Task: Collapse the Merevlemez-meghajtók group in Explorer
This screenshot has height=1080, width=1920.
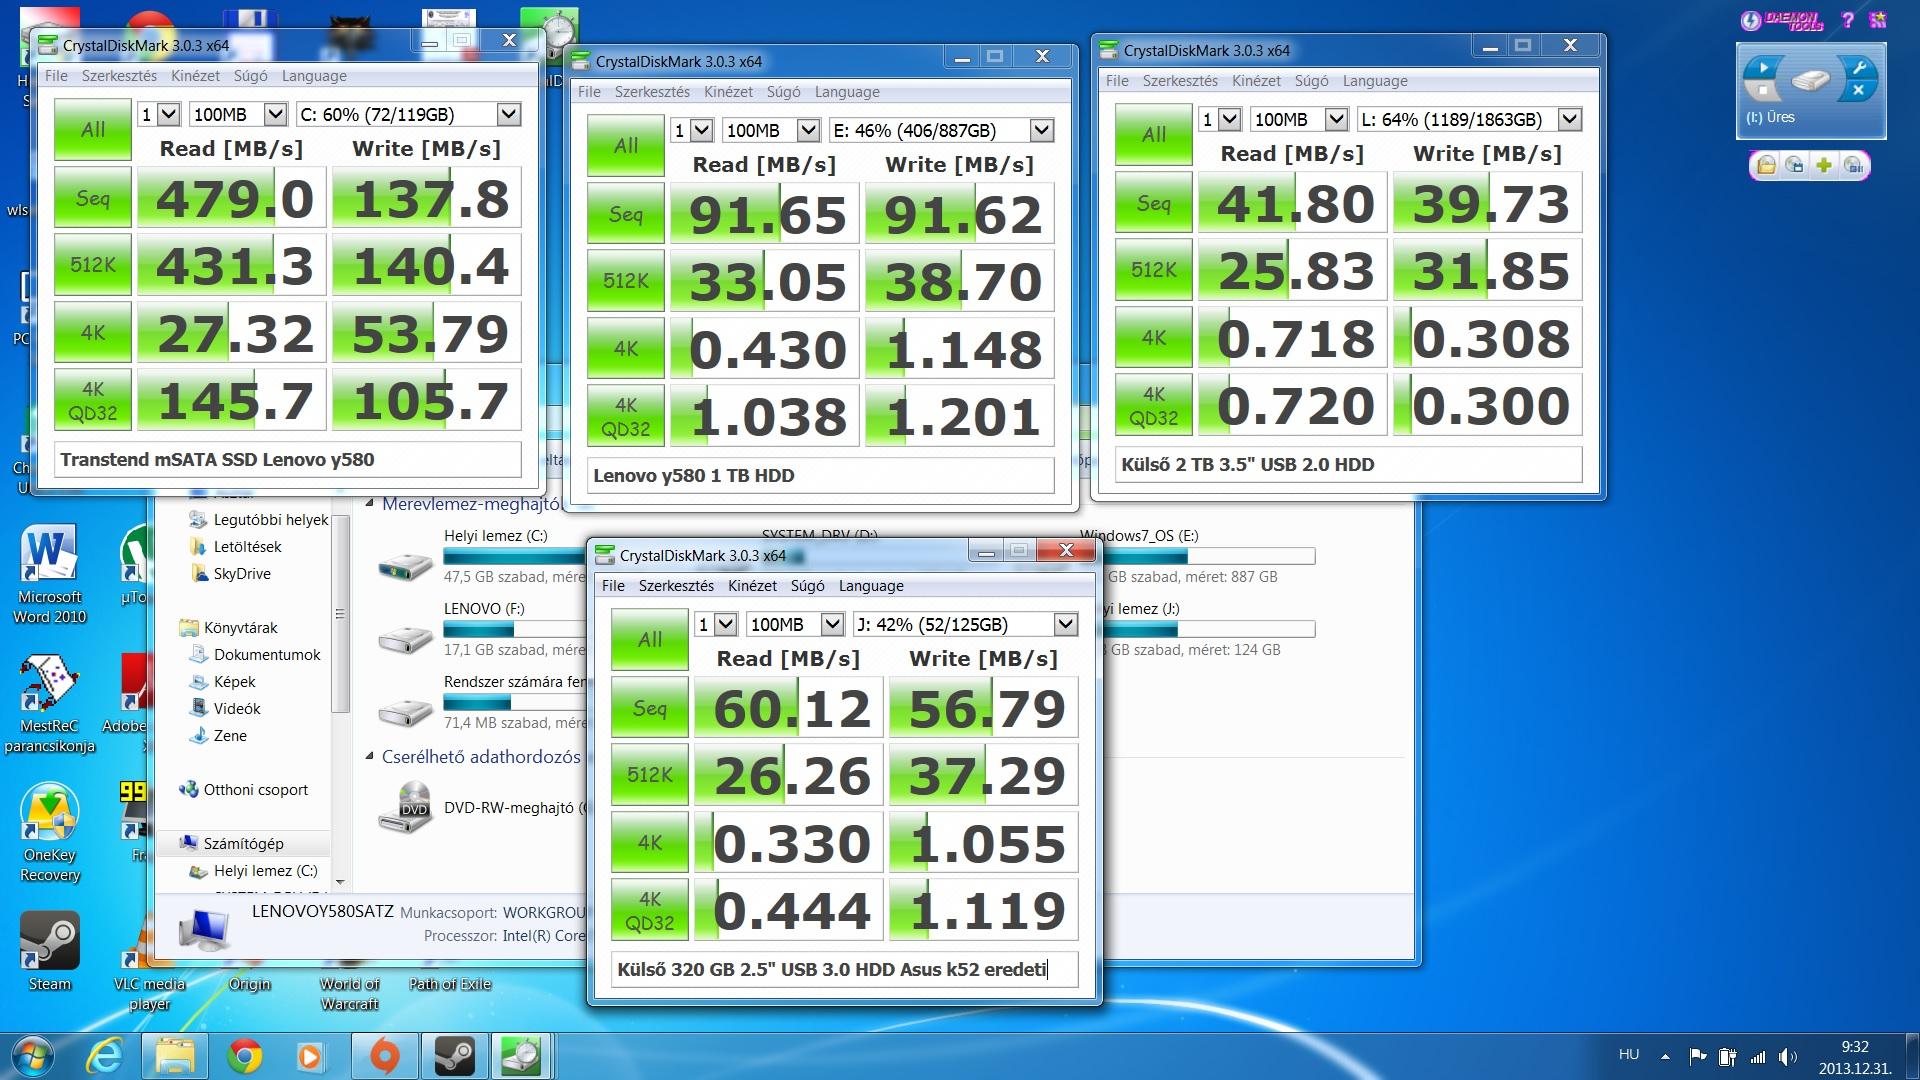Action: tap(370, 504)
